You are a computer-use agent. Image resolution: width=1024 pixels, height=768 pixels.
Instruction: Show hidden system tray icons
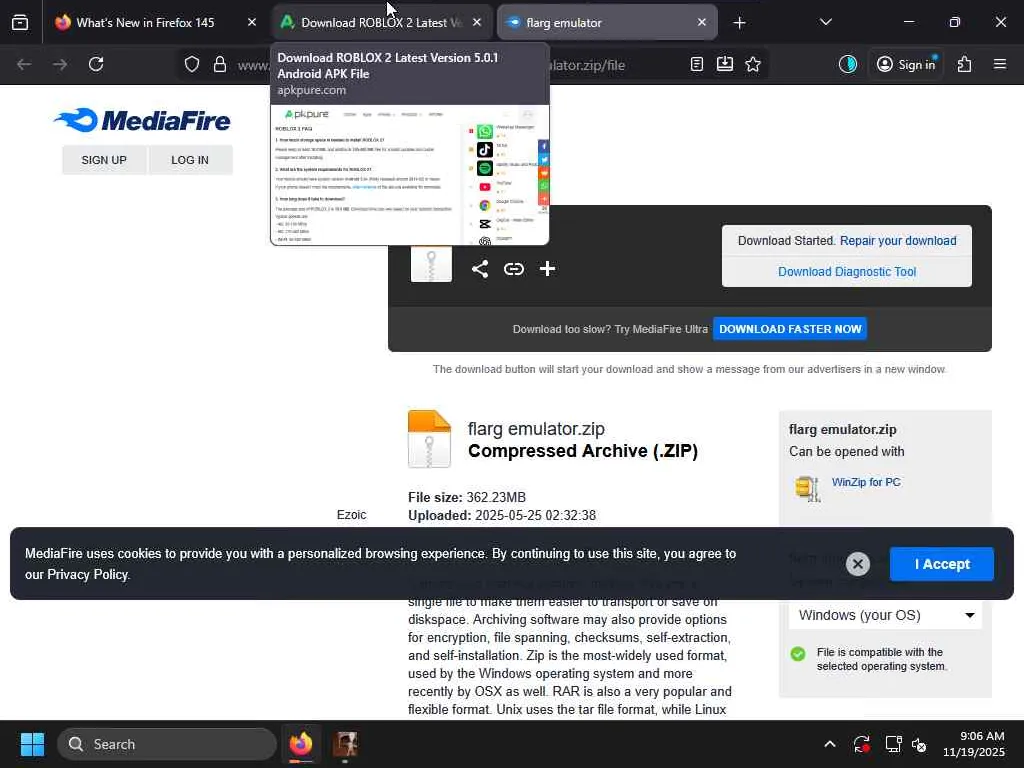[829, 744]
